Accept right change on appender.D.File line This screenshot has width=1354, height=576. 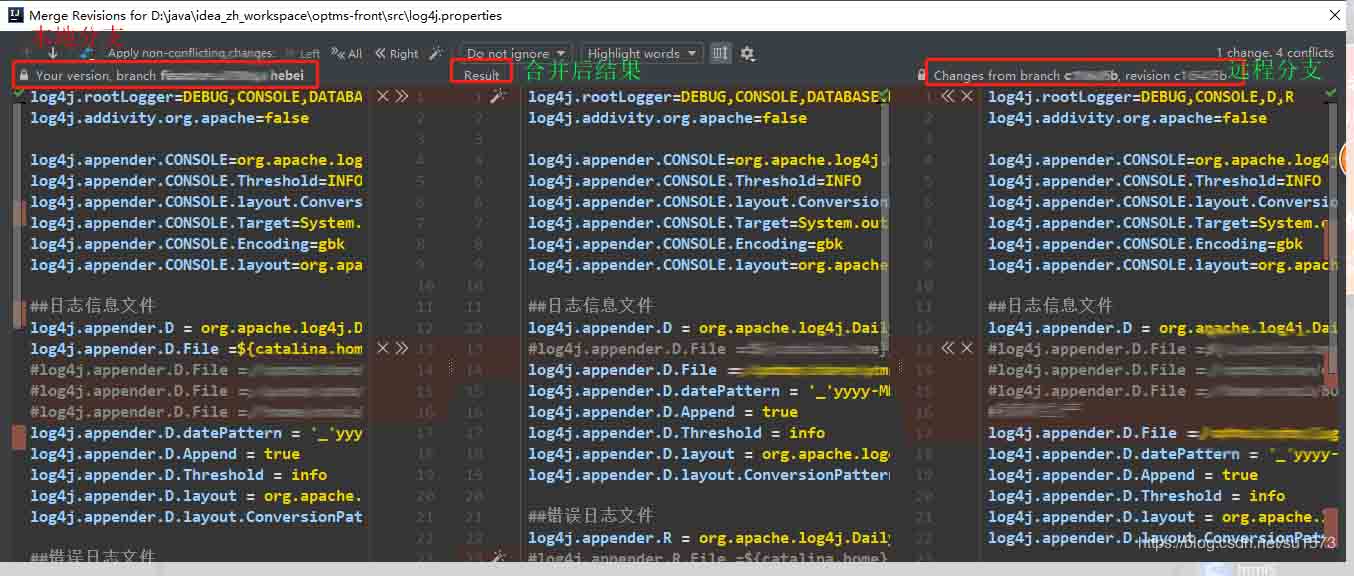pos(948,348)
